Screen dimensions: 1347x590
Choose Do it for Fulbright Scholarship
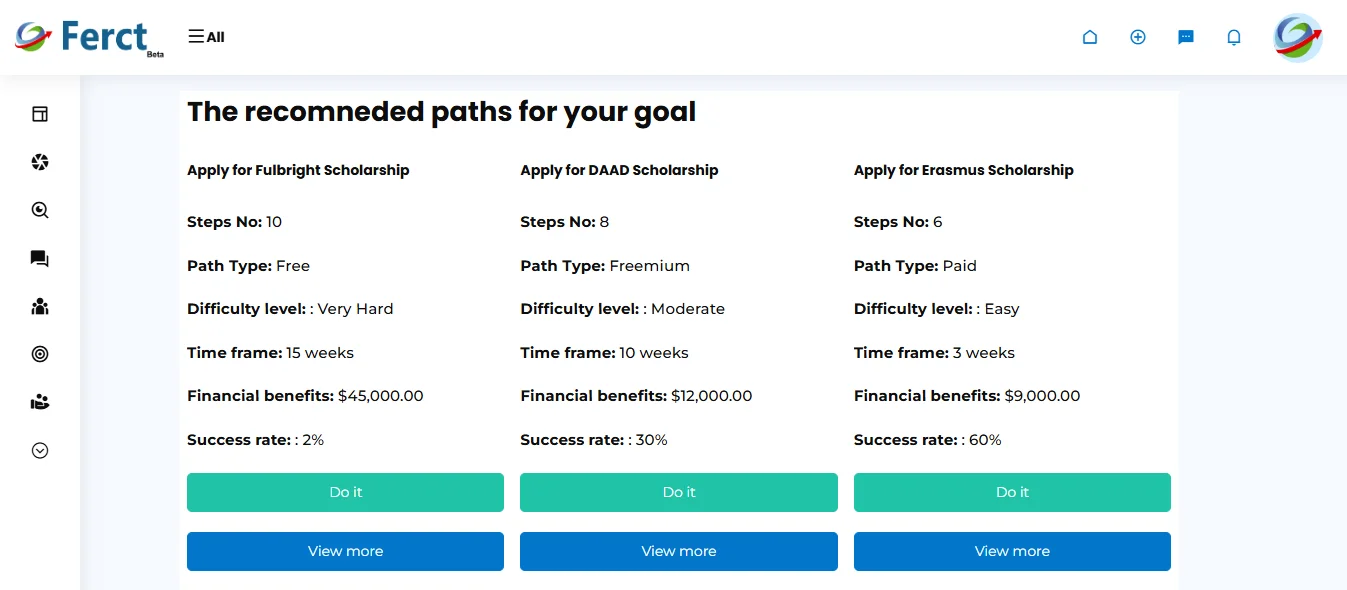pos(345,492)
